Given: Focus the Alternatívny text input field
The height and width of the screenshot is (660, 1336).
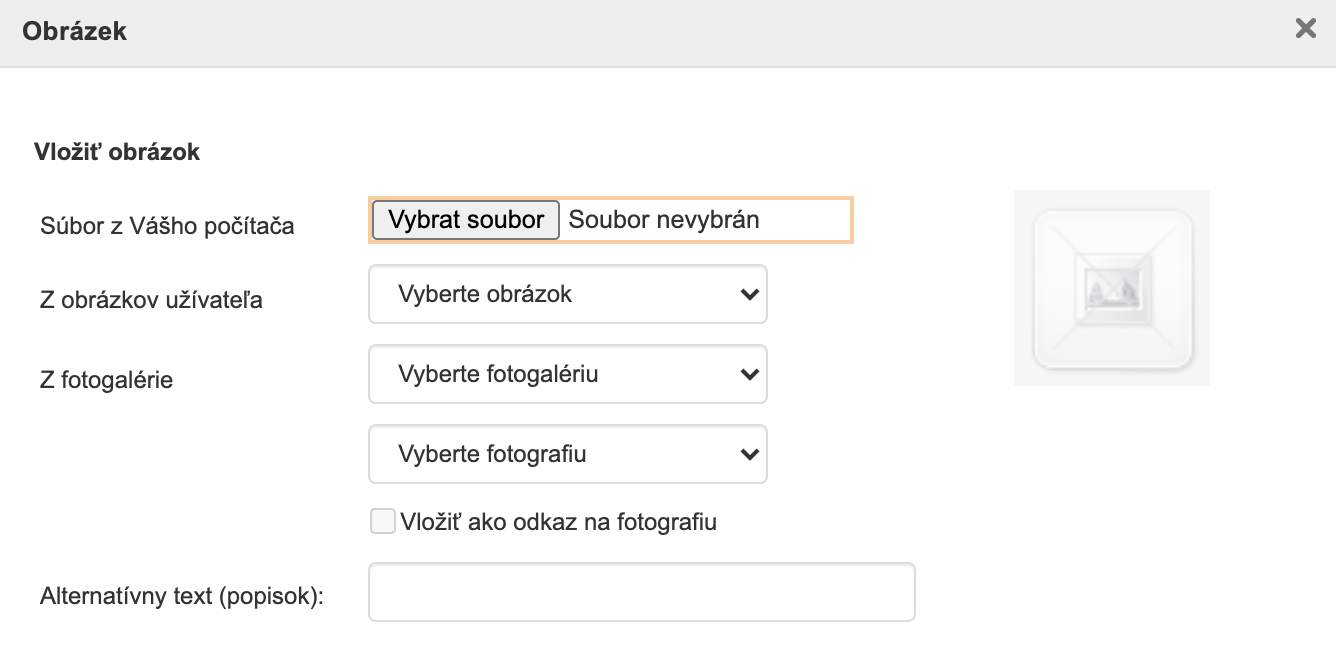Looking at the screenshot, I should tap(641, 592).
